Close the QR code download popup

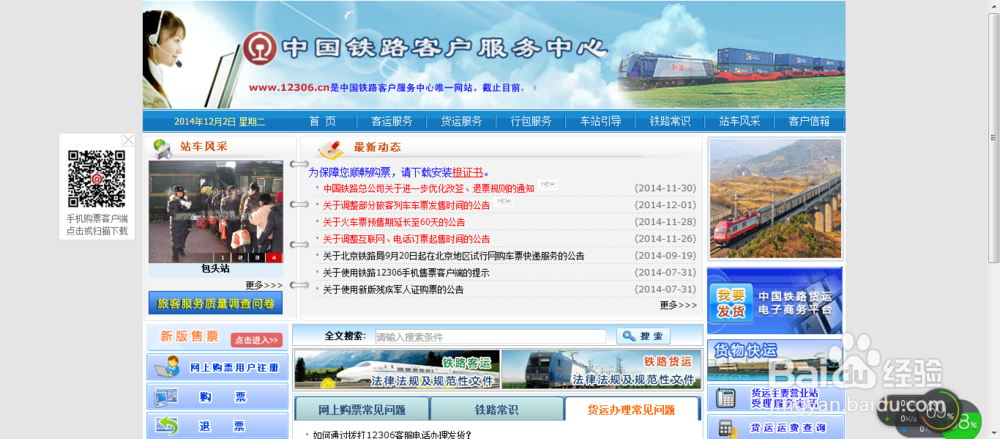point(128,140)
